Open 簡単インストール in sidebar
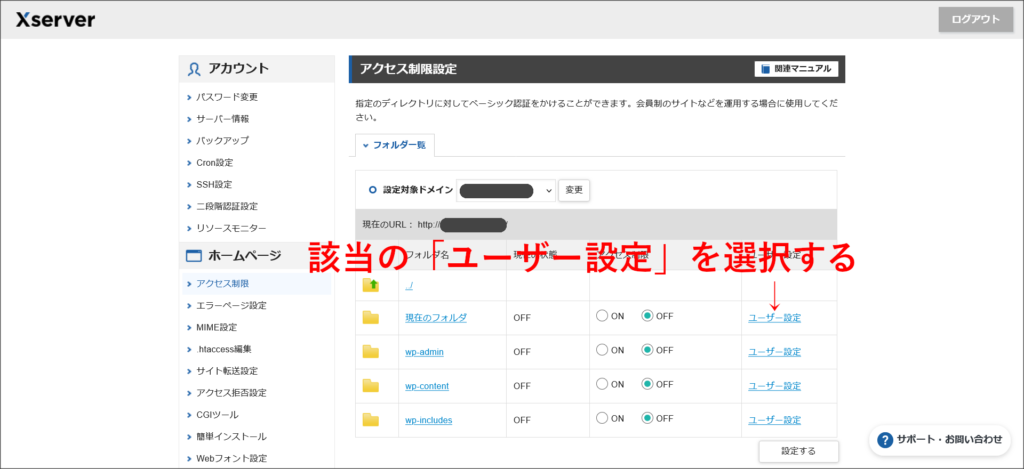 click(231, 436)
